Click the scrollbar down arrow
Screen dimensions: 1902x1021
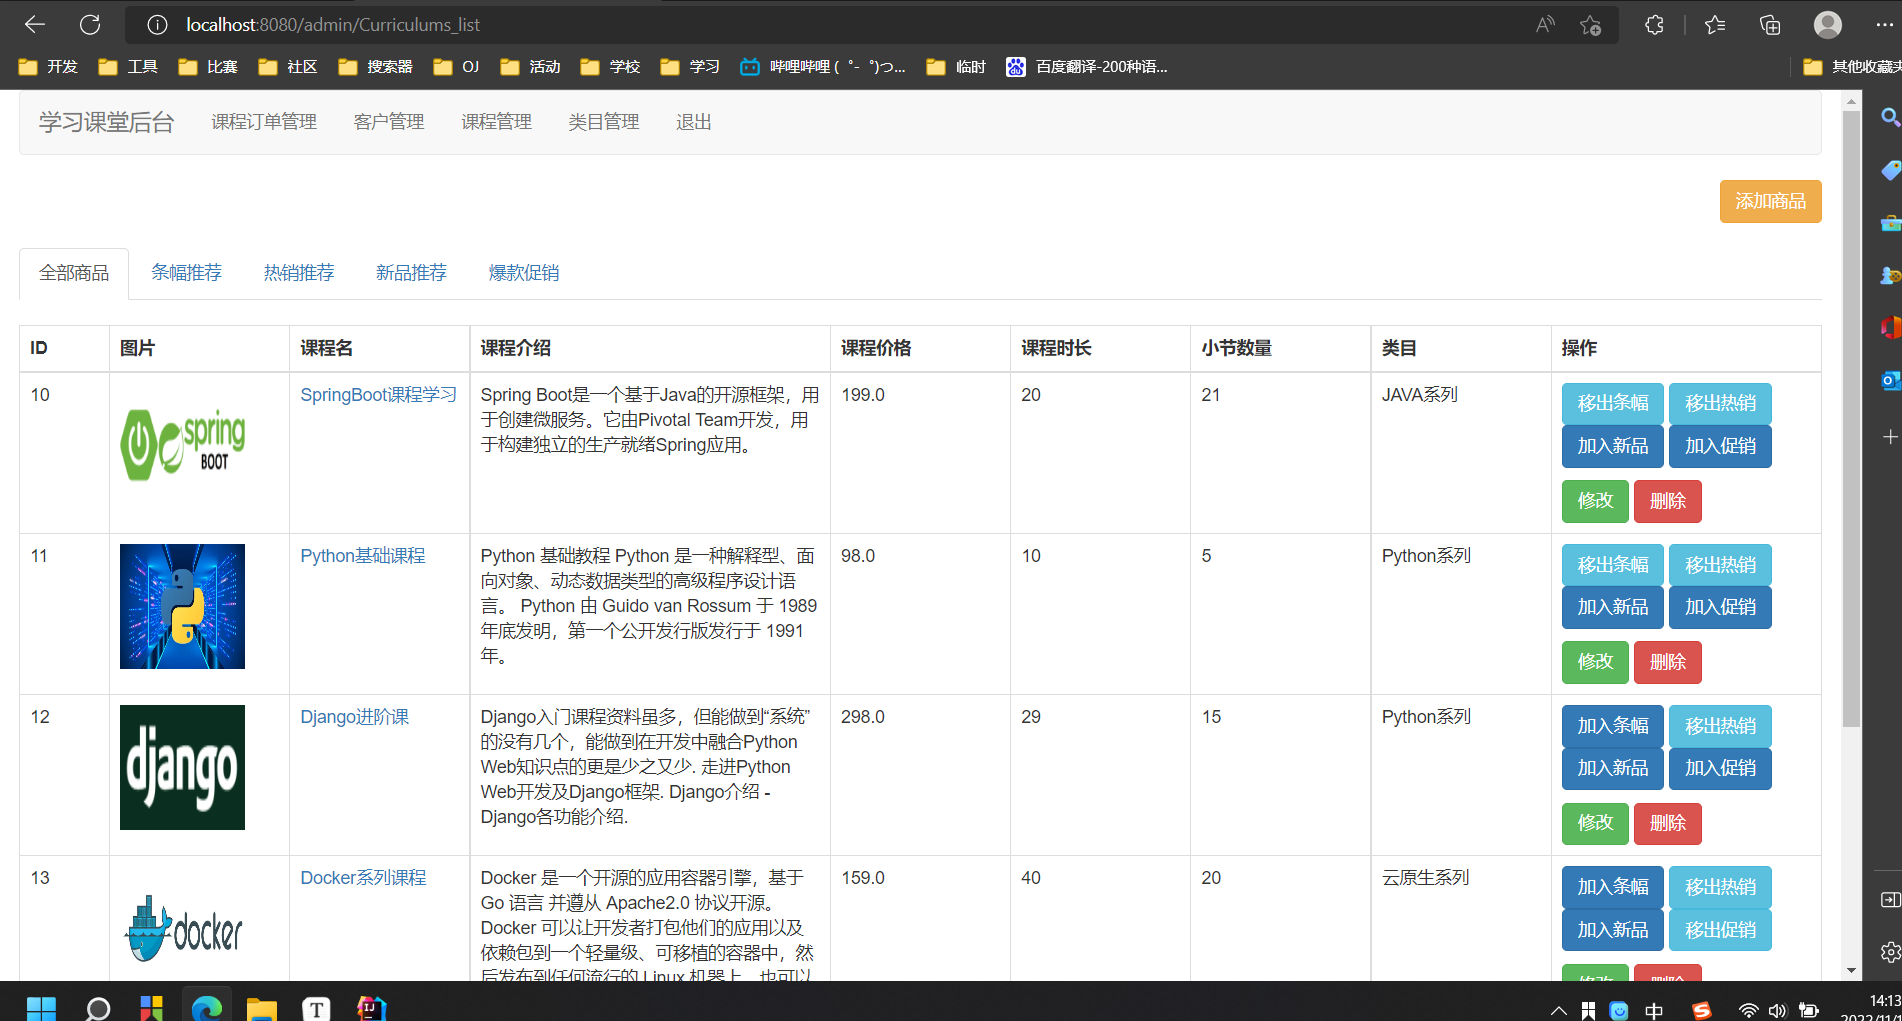[x=1851, y=970]
